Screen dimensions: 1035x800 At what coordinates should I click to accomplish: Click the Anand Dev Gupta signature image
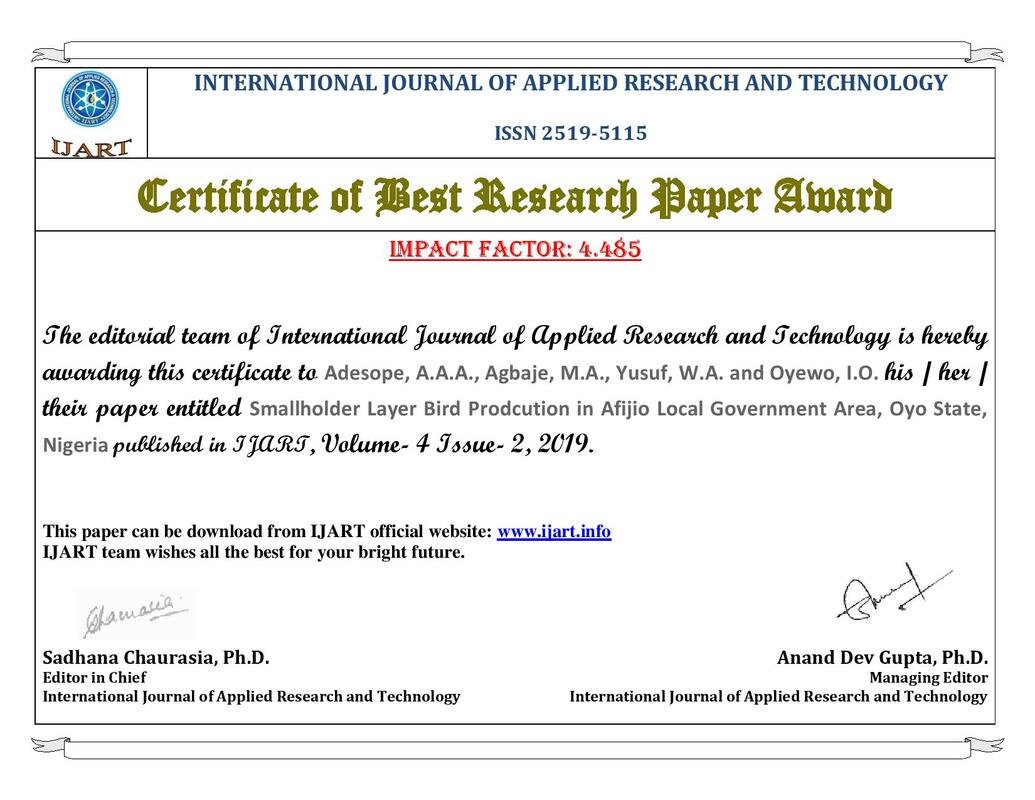click(894, 592)
